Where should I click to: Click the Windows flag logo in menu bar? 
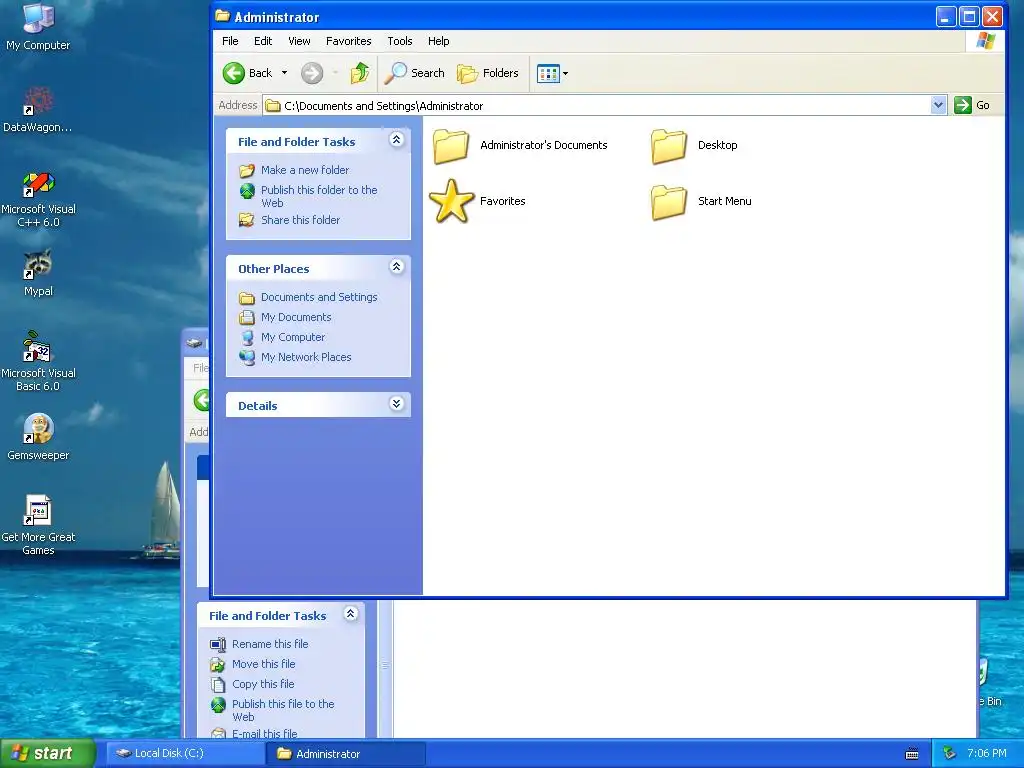(x=985, y=40)
